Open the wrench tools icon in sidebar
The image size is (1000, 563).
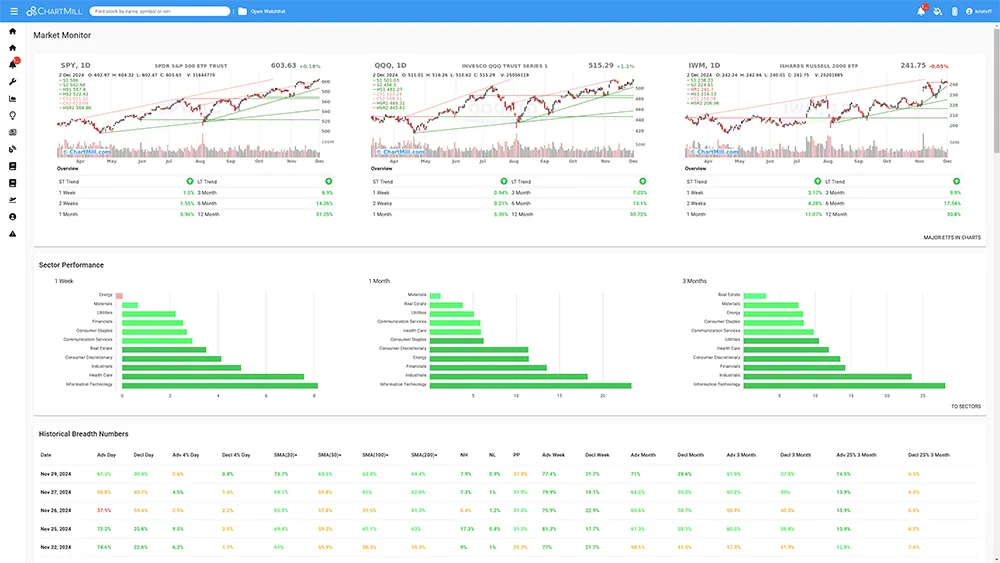coord(13,82)
